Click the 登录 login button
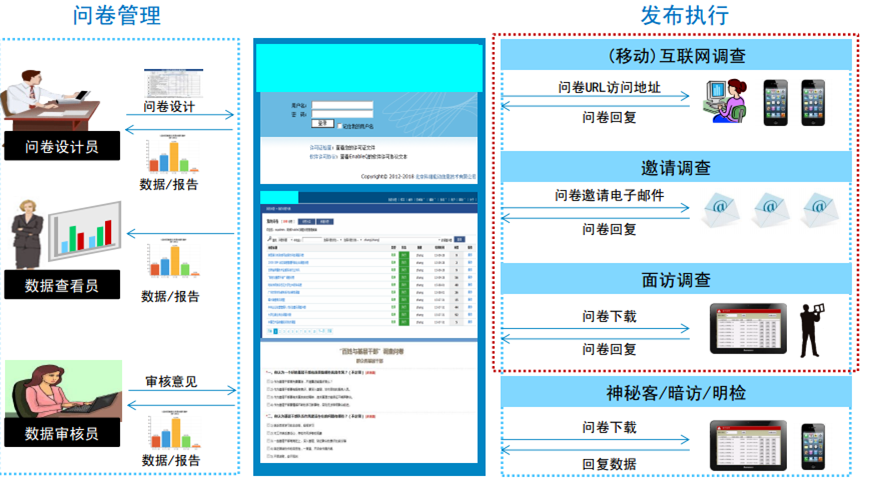The height and width of the screenshot is (481, 872). (323, 123)
